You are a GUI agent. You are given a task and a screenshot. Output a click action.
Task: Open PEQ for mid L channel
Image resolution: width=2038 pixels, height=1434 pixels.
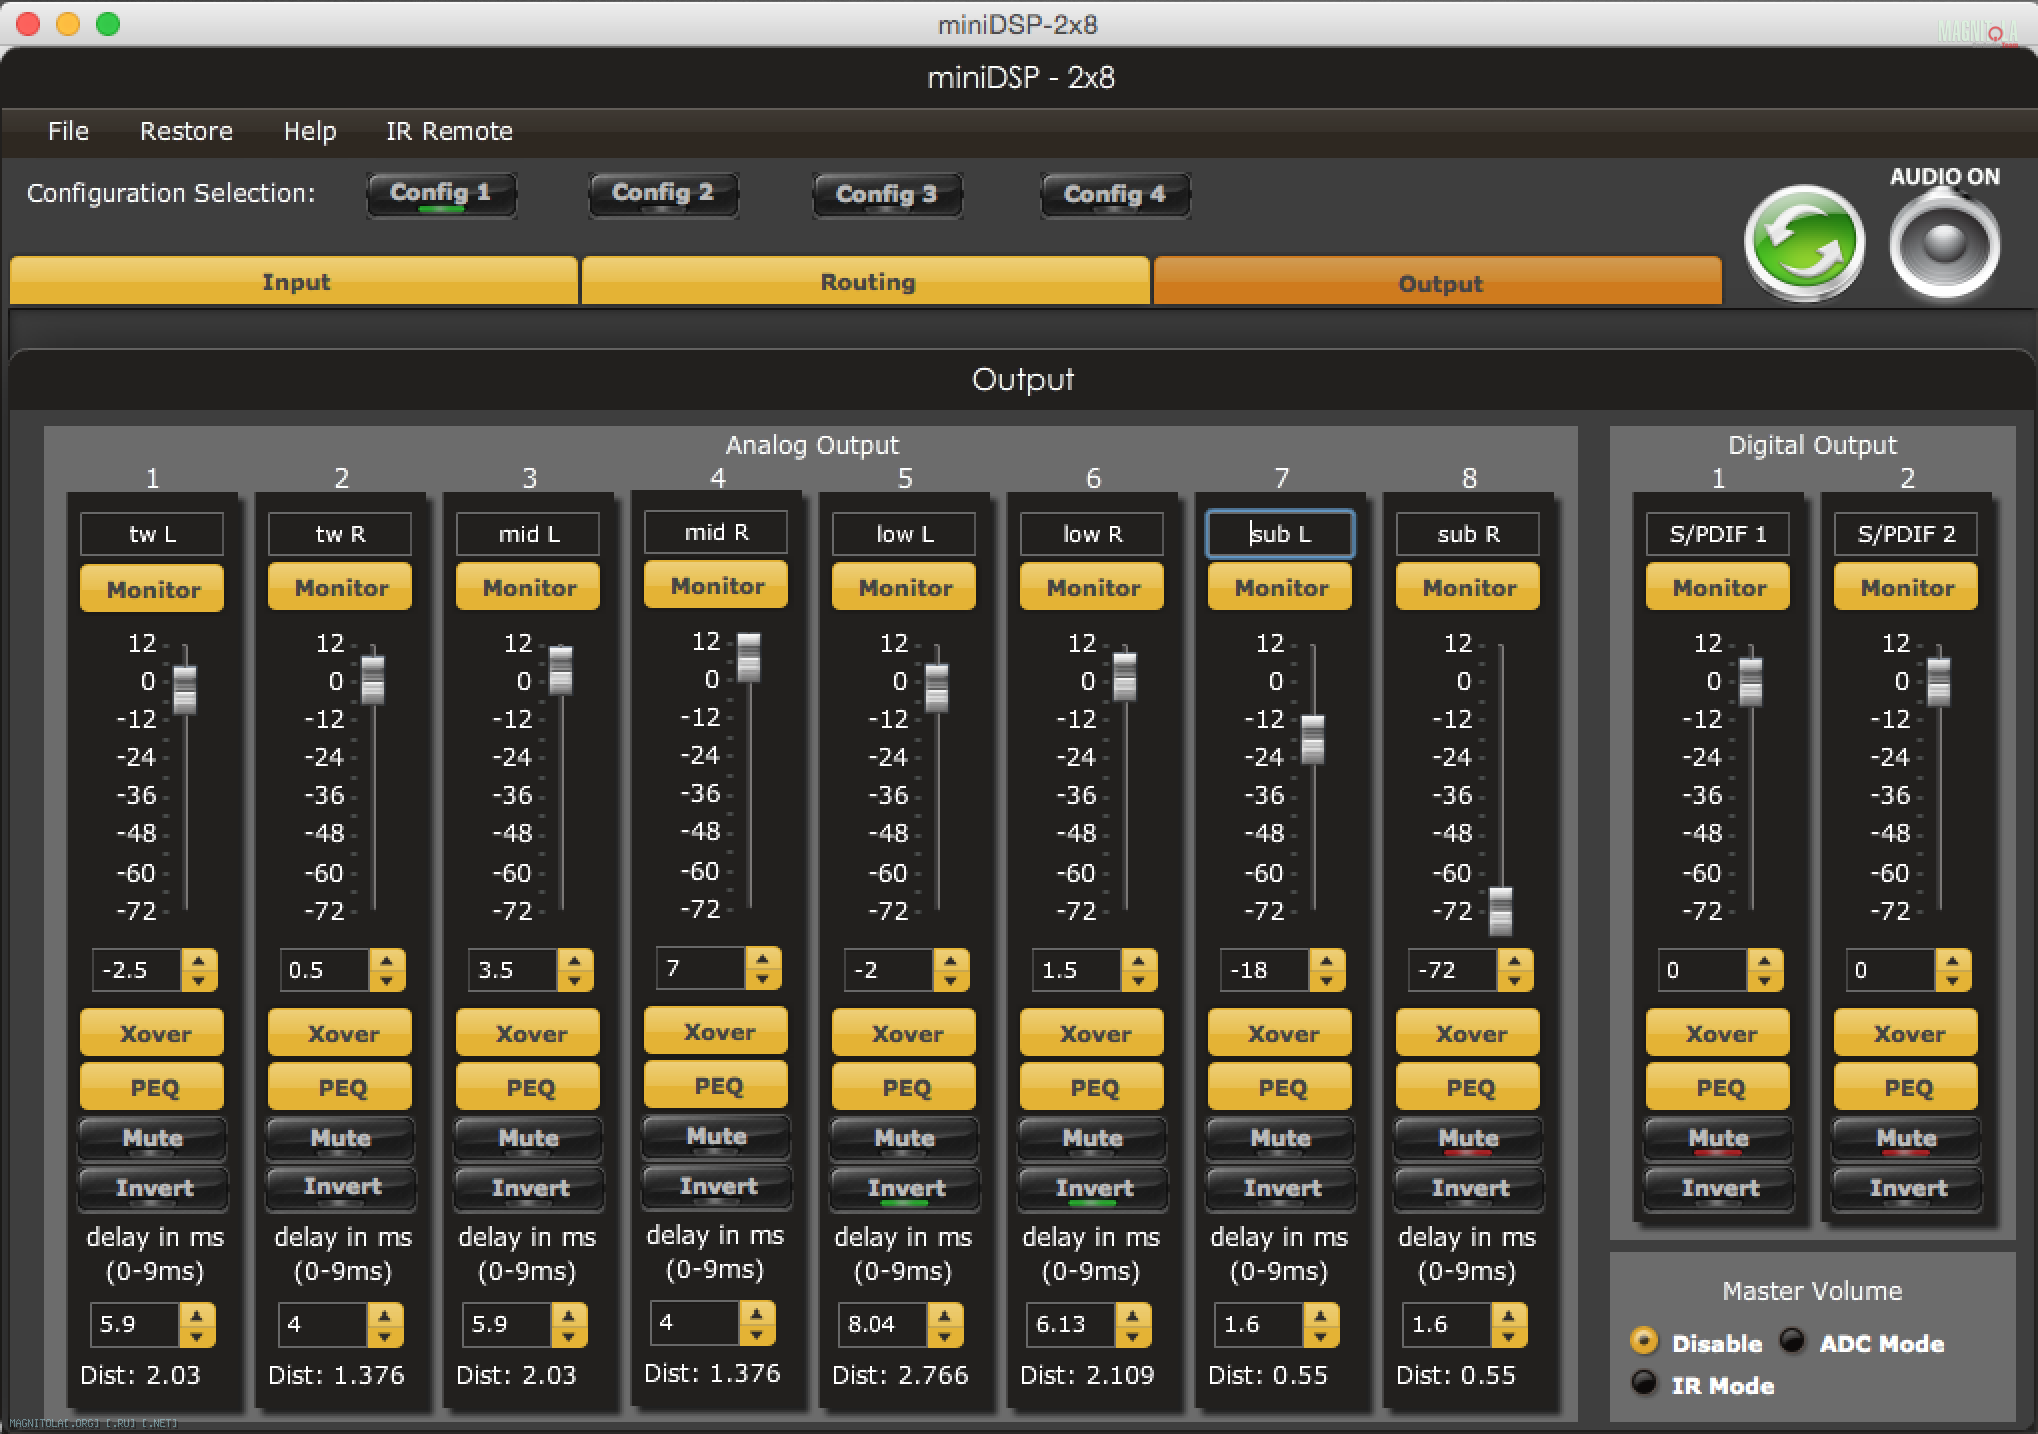[x=528, y=1087]
